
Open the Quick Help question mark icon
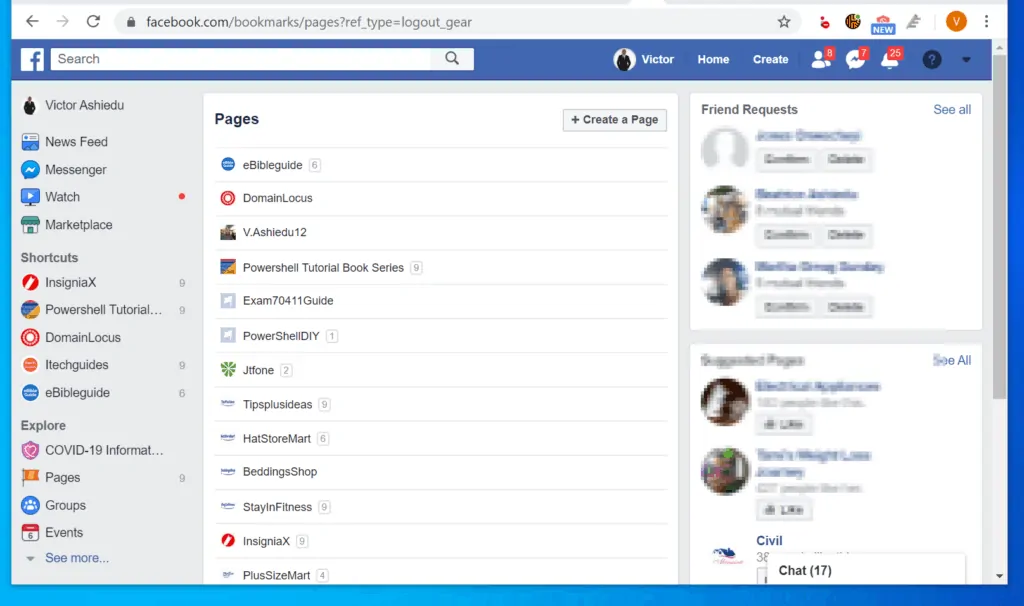click(932, 59)
